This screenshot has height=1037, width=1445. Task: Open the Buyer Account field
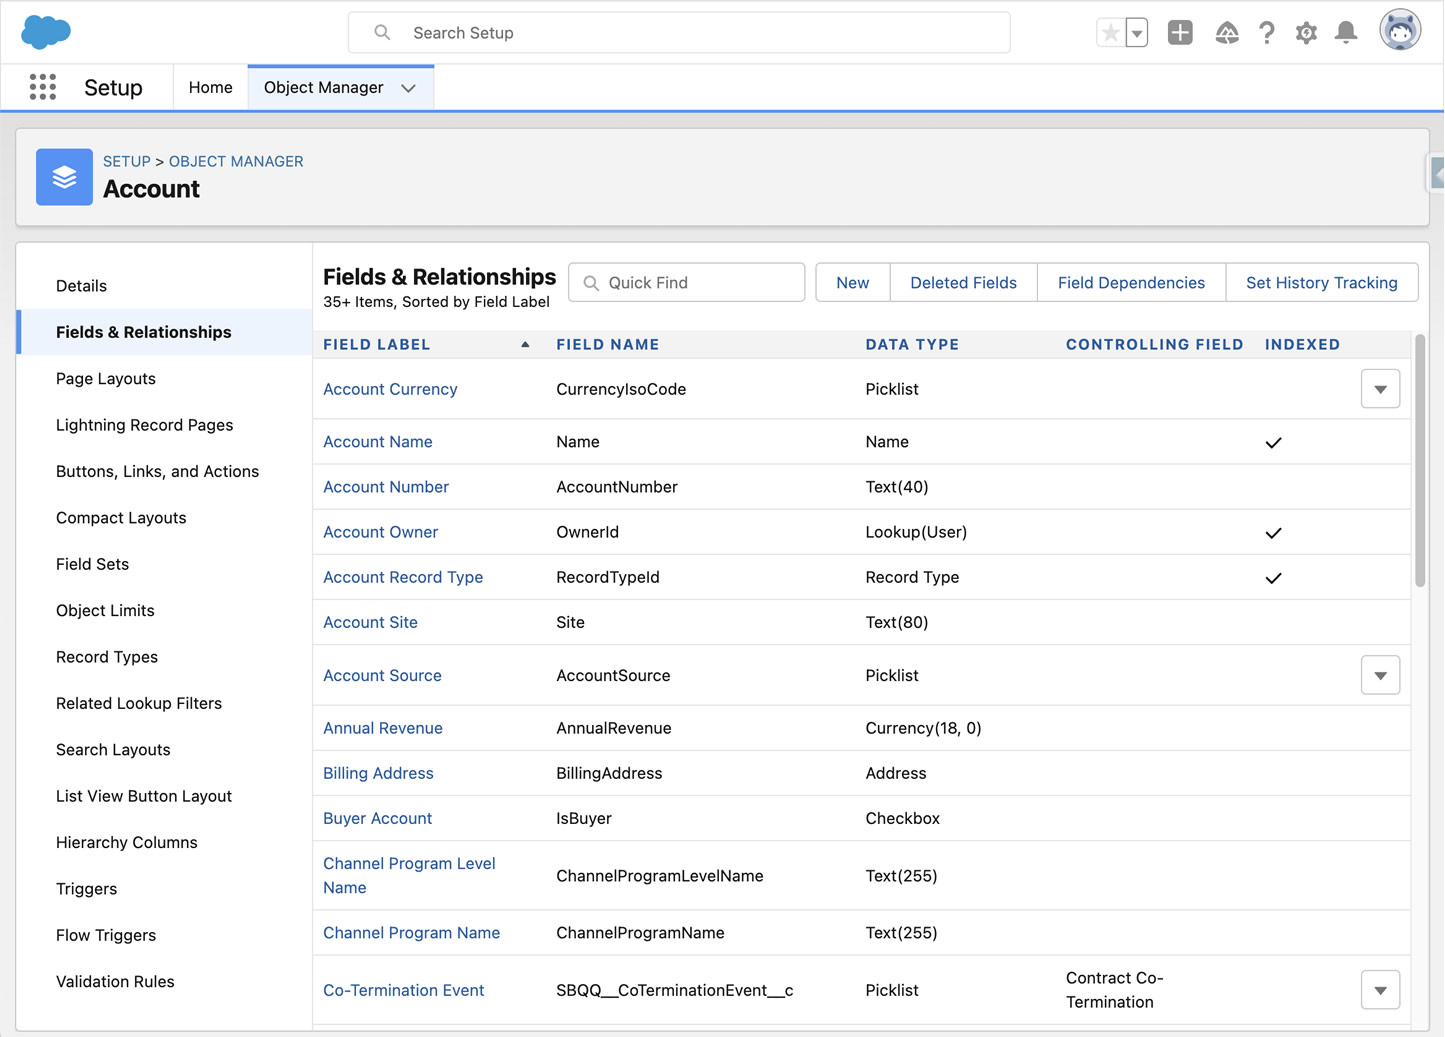(x=377, y=818)
